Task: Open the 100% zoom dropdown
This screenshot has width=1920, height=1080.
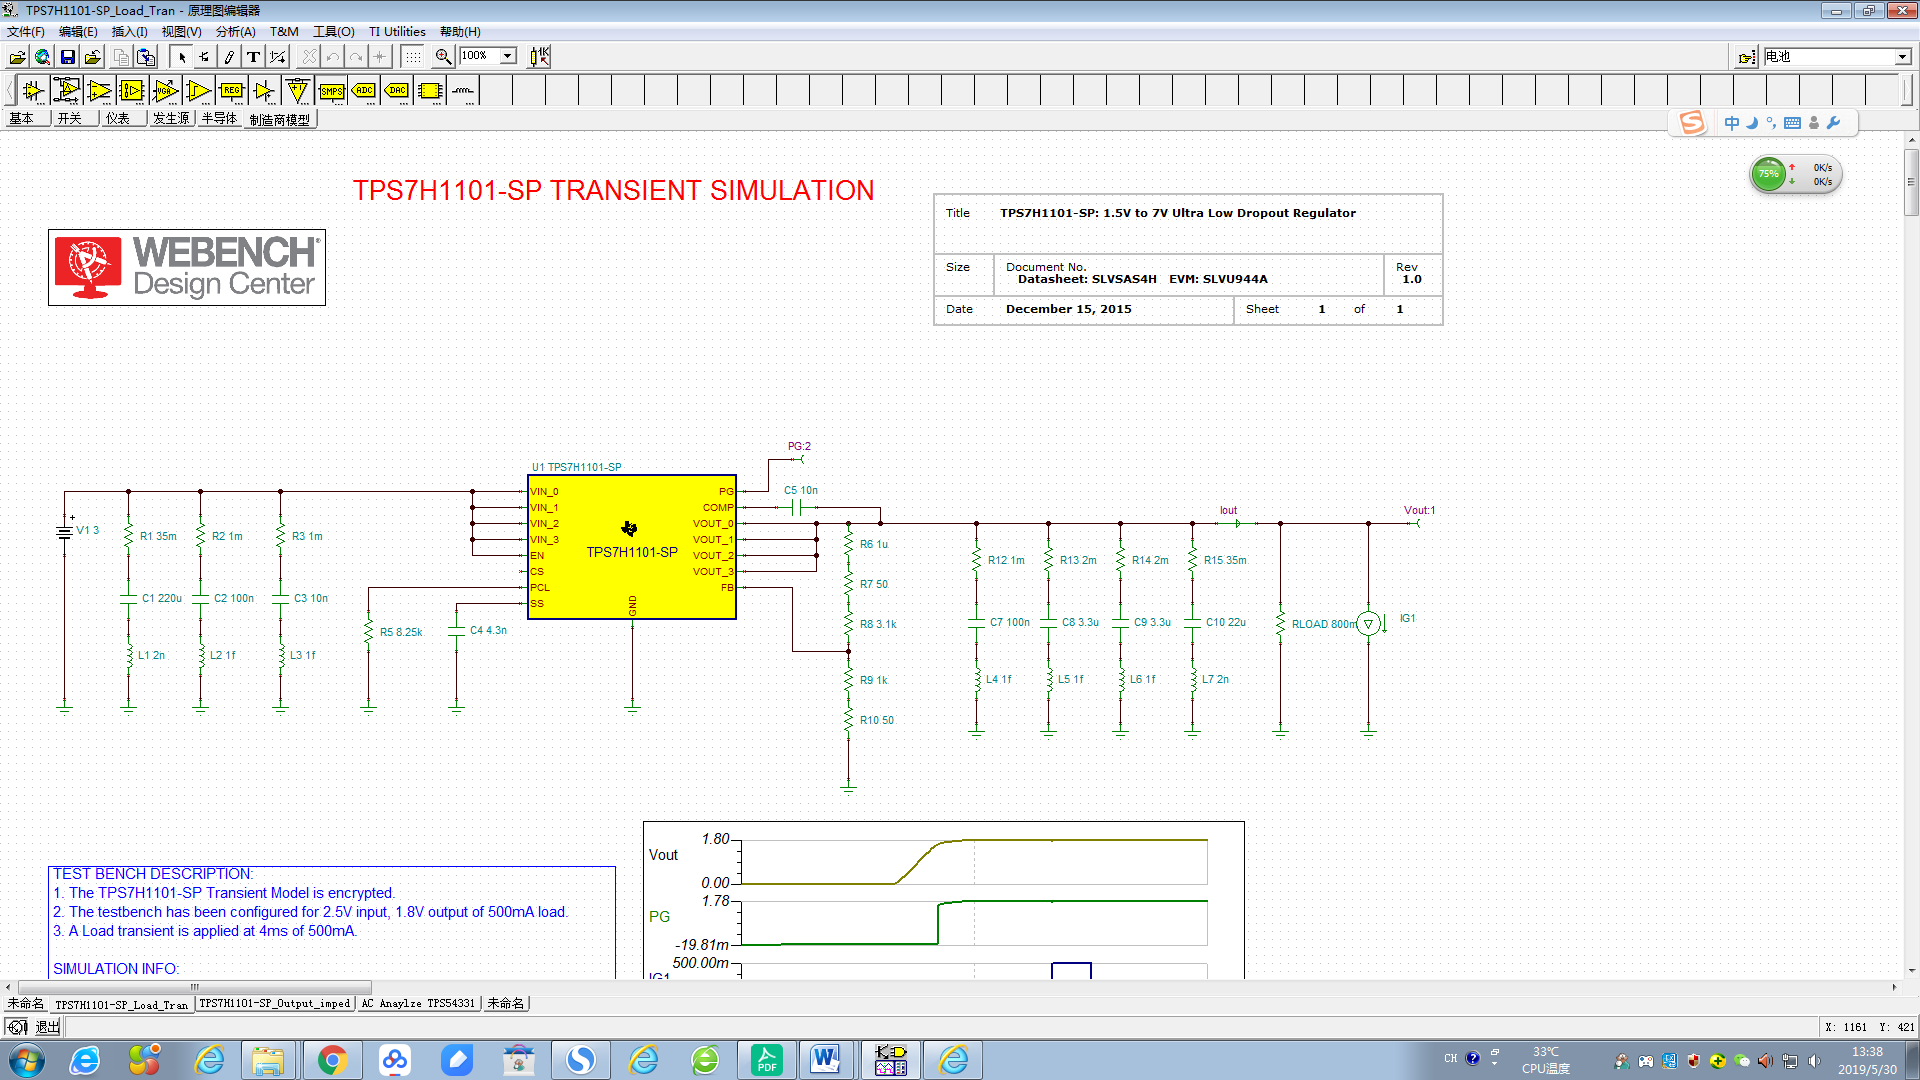Action: 508,56
